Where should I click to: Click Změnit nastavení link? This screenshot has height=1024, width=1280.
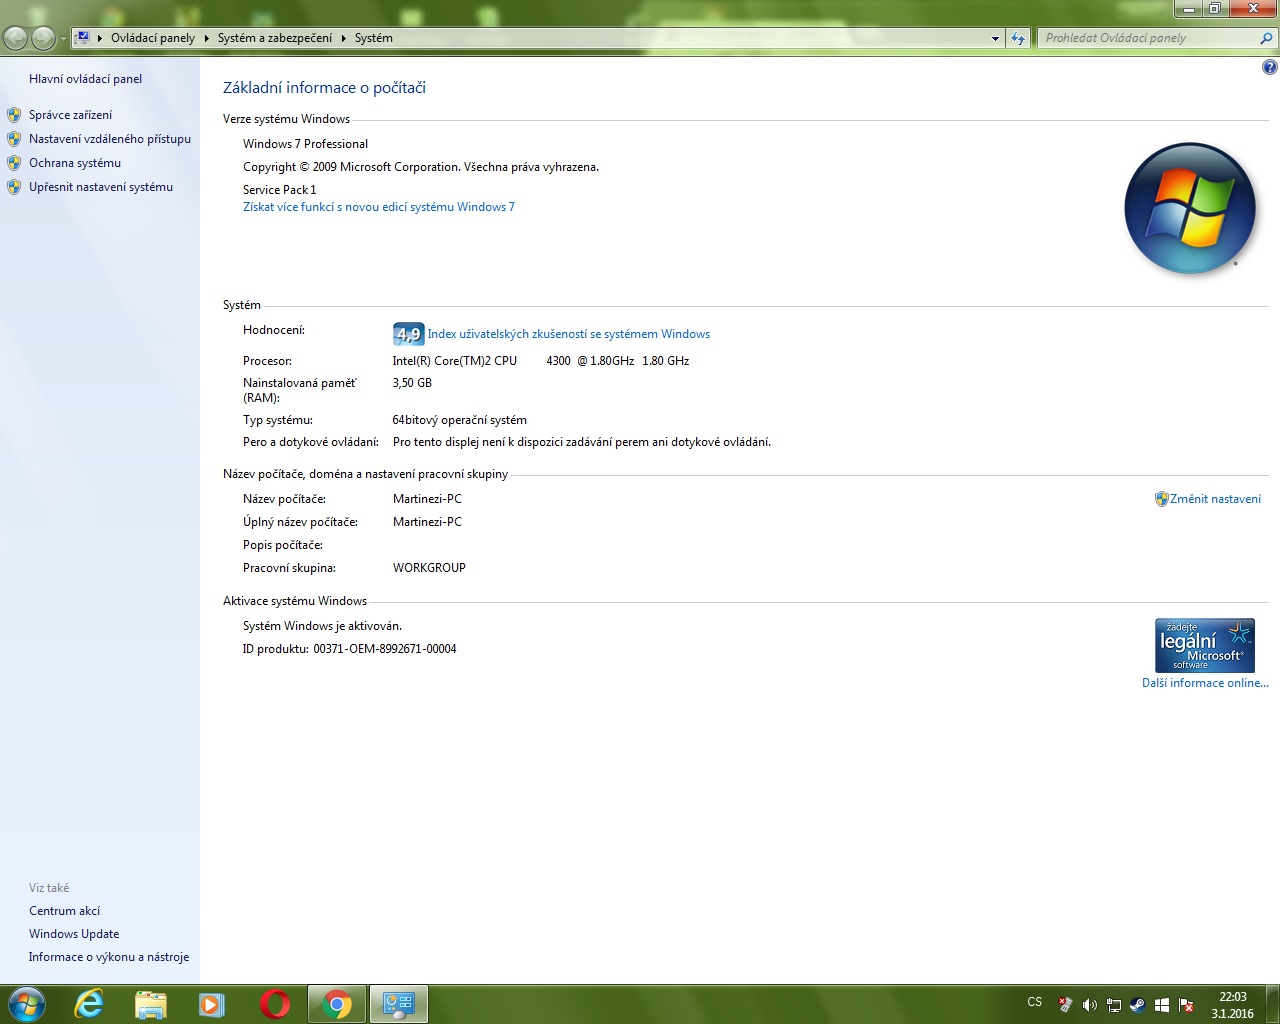click(1215, 499)
